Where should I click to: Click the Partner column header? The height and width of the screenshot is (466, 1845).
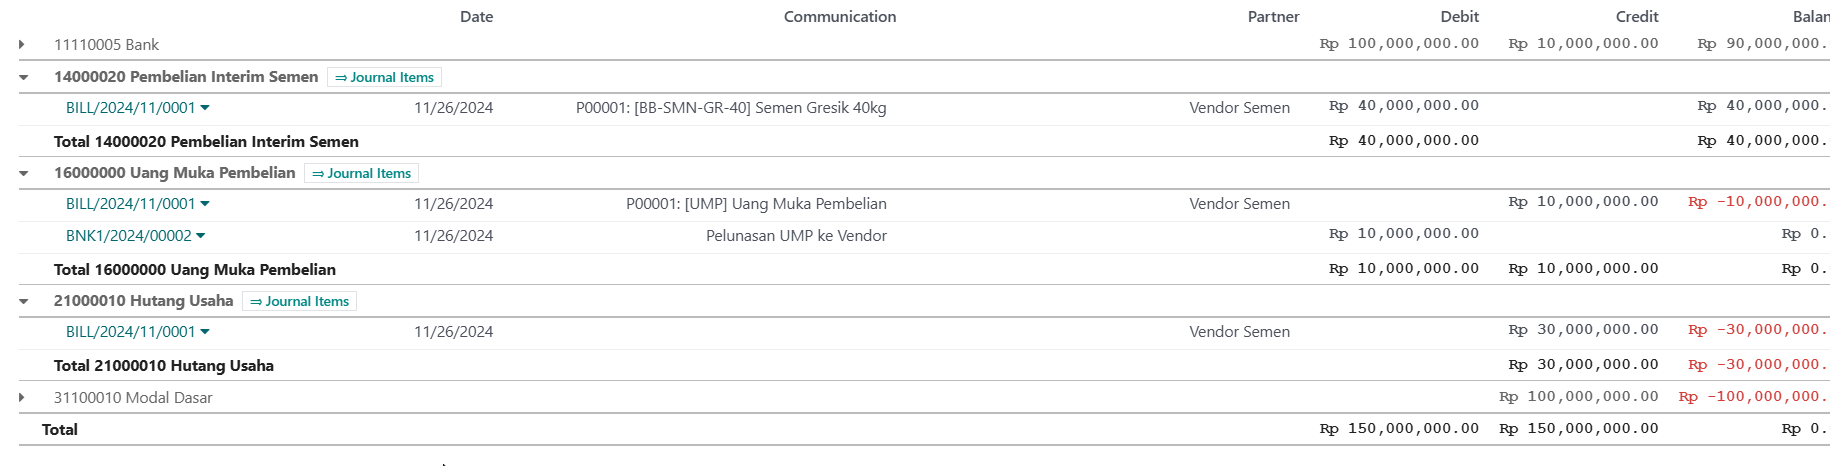(1273, 17)
